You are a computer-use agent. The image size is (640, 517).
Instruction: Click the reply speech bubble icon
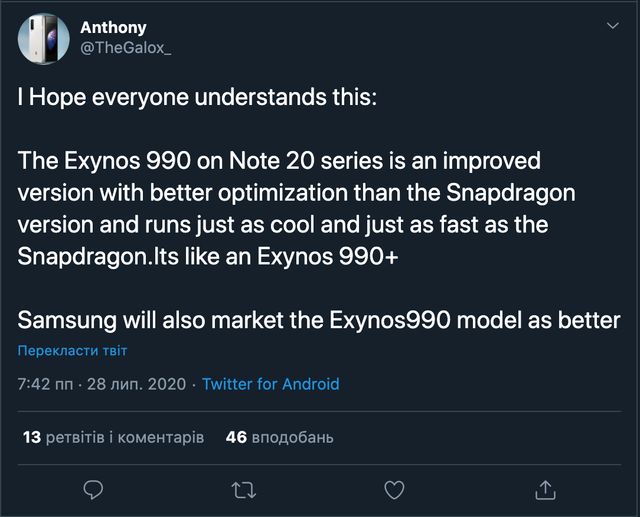tap(93, 489)
